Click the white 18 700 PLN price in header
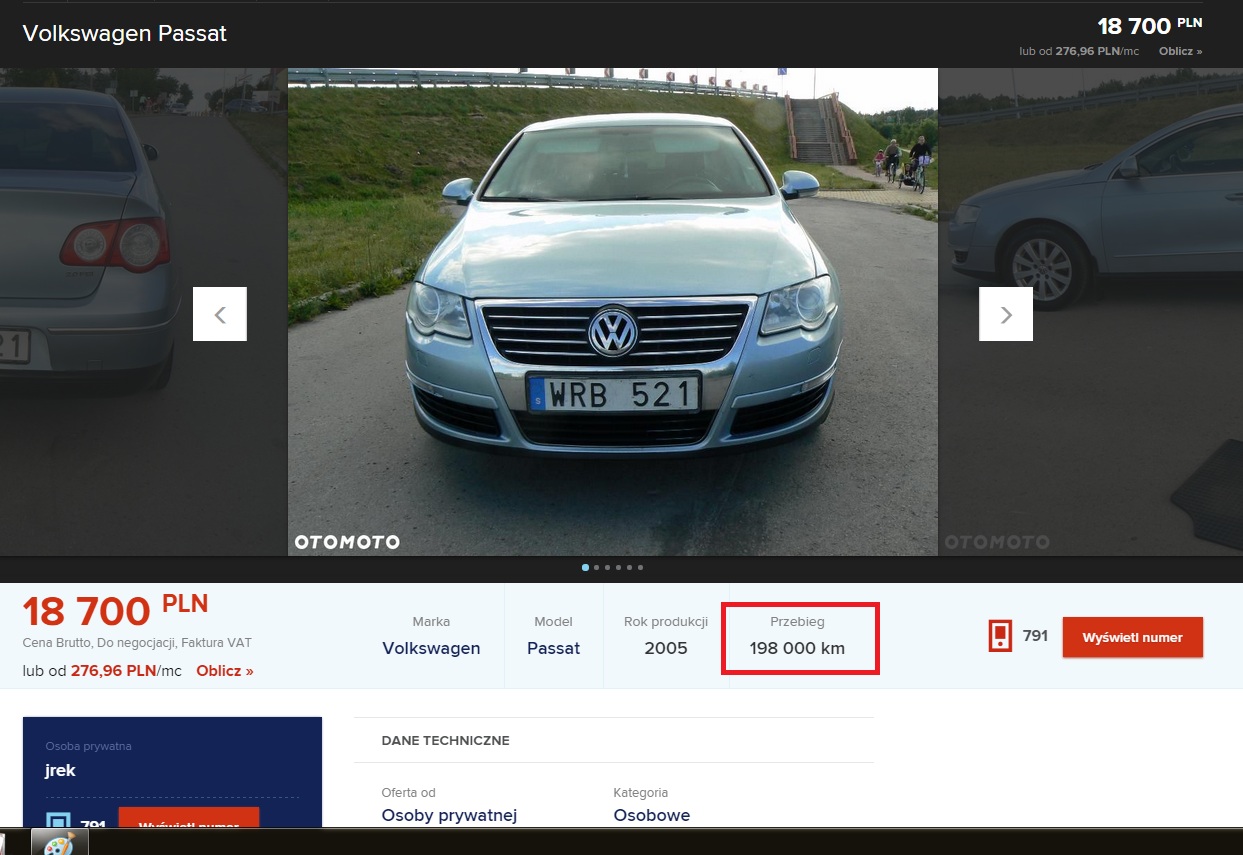This screenshot has height=855, width=1243. click(x=1150, y=25)
